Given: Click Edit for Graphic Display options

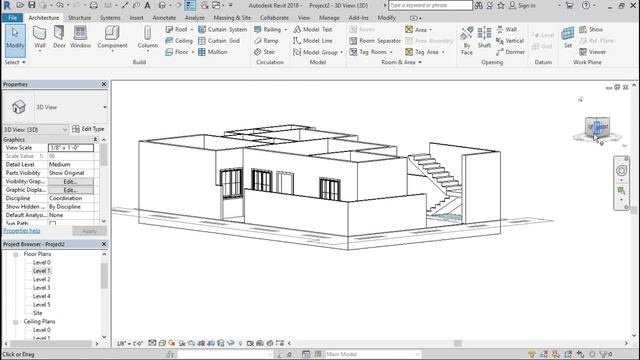Looking at the screenshot, I should click(x=71, y=190).
